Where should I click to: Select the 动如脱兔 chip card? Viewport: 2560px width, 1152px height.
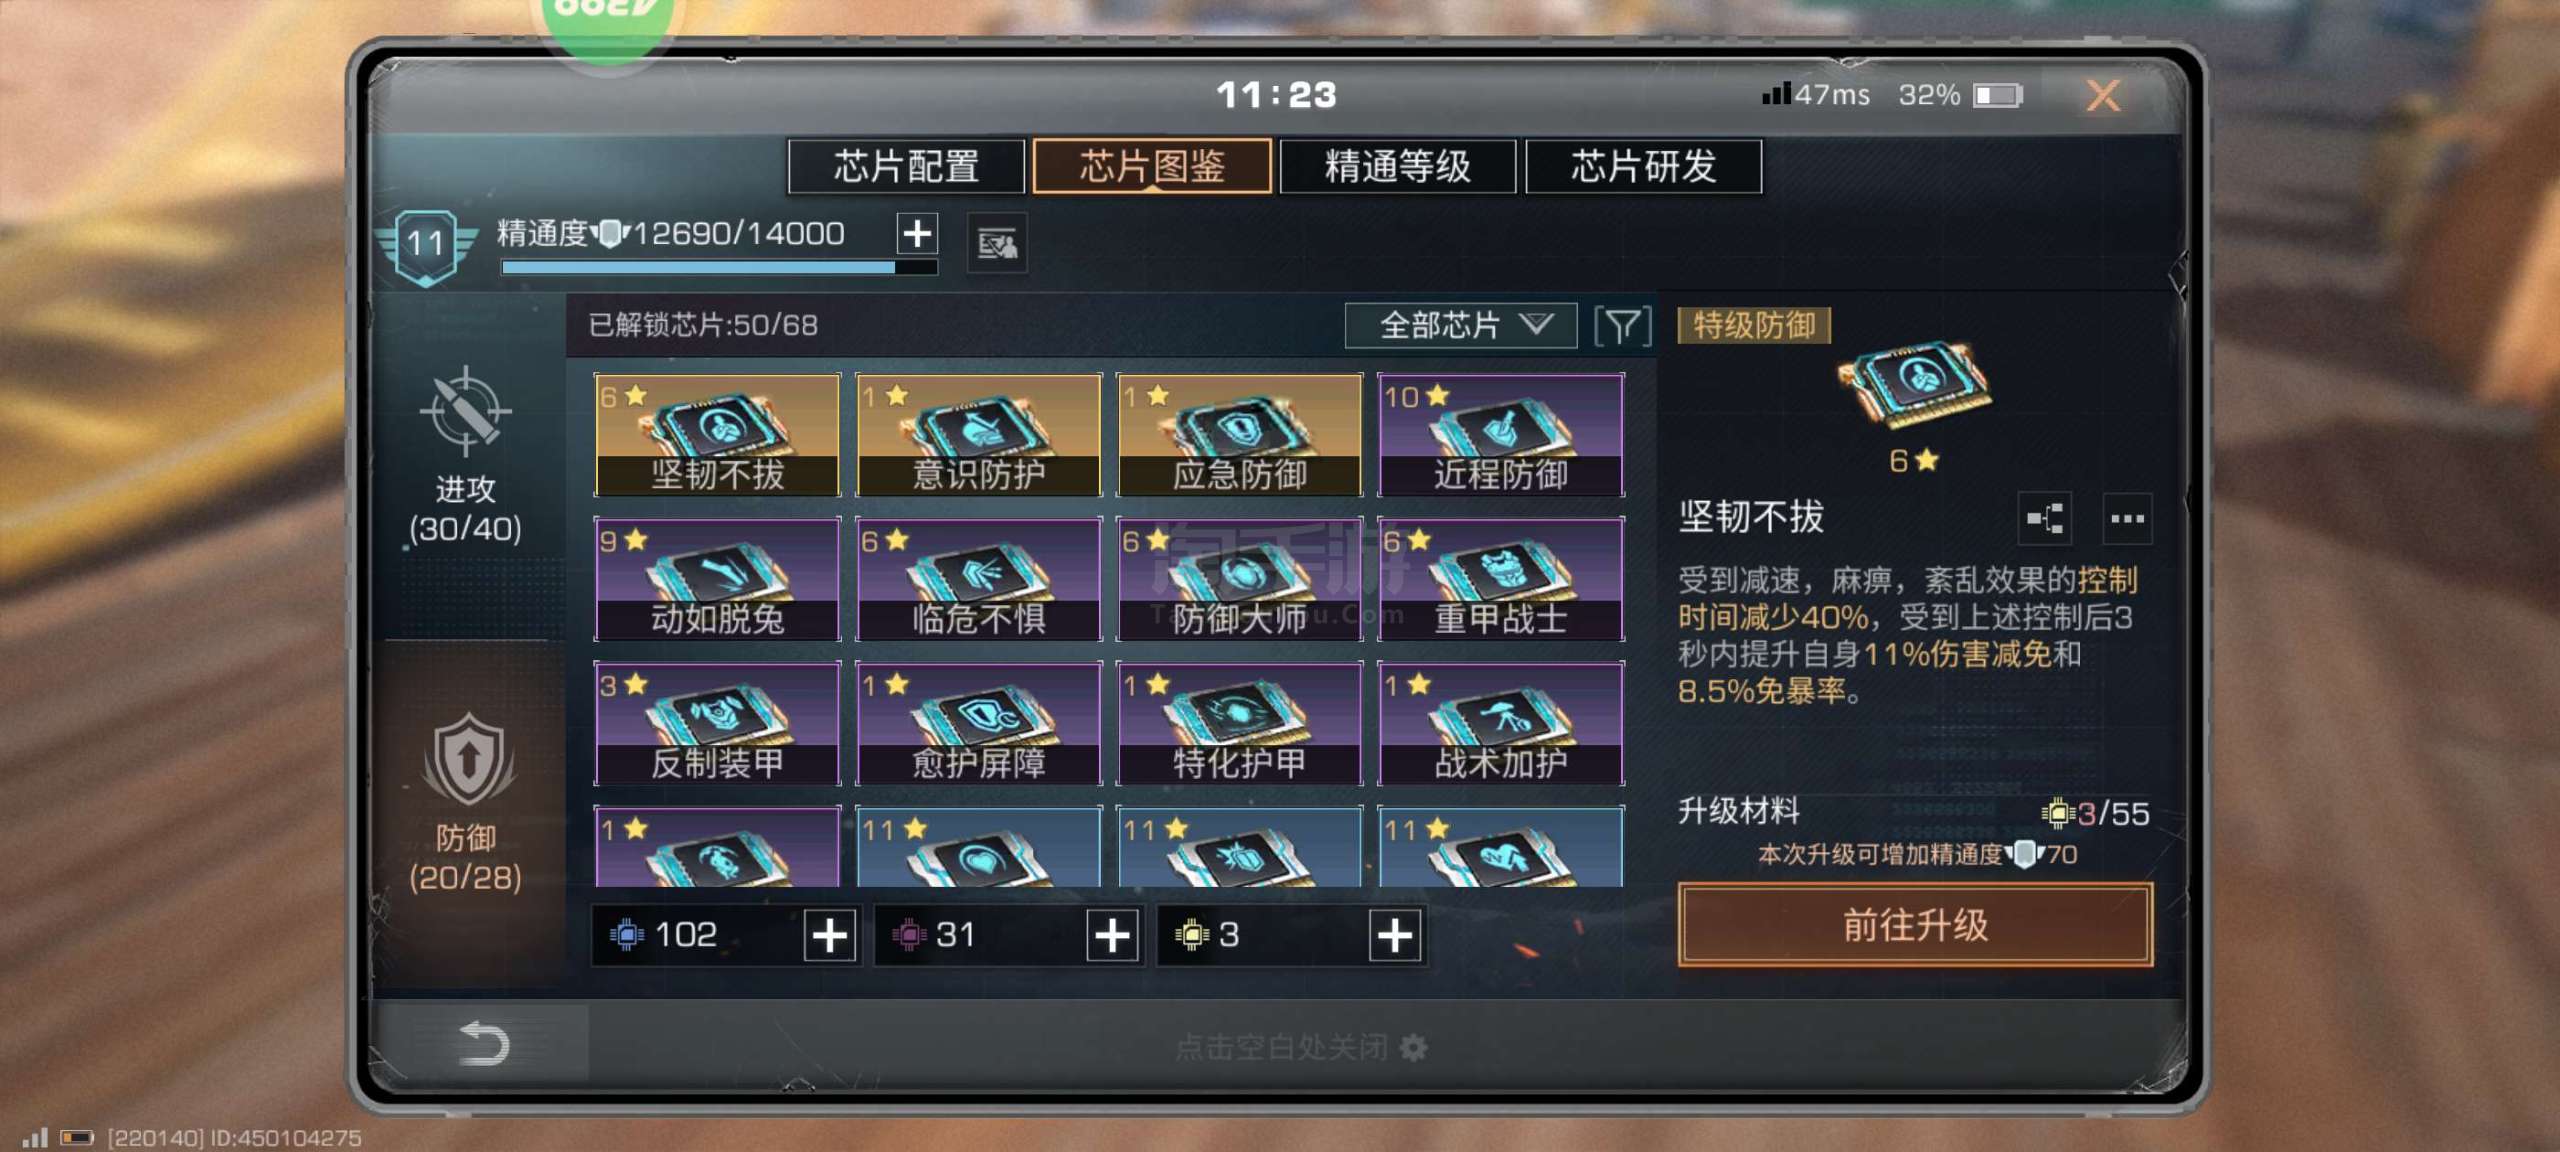717,579
